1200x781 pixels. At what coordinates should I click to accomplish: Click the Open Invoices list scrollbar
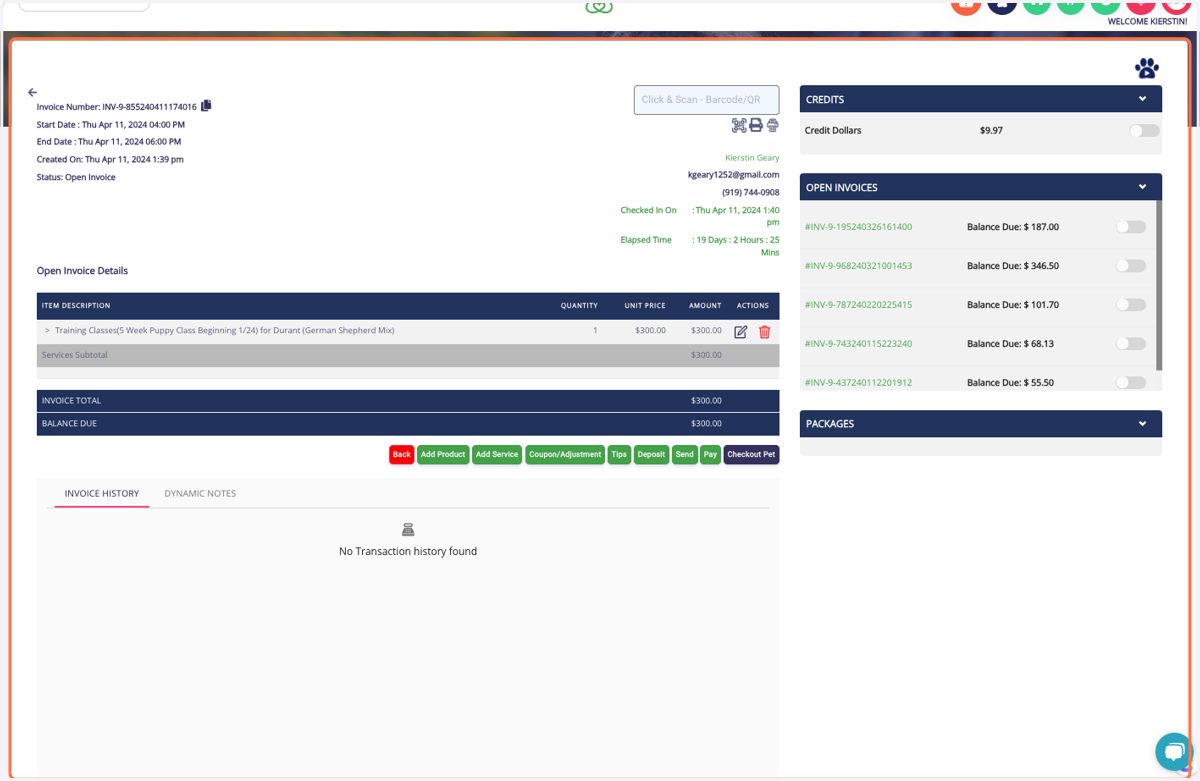[x=1159, y=285]
